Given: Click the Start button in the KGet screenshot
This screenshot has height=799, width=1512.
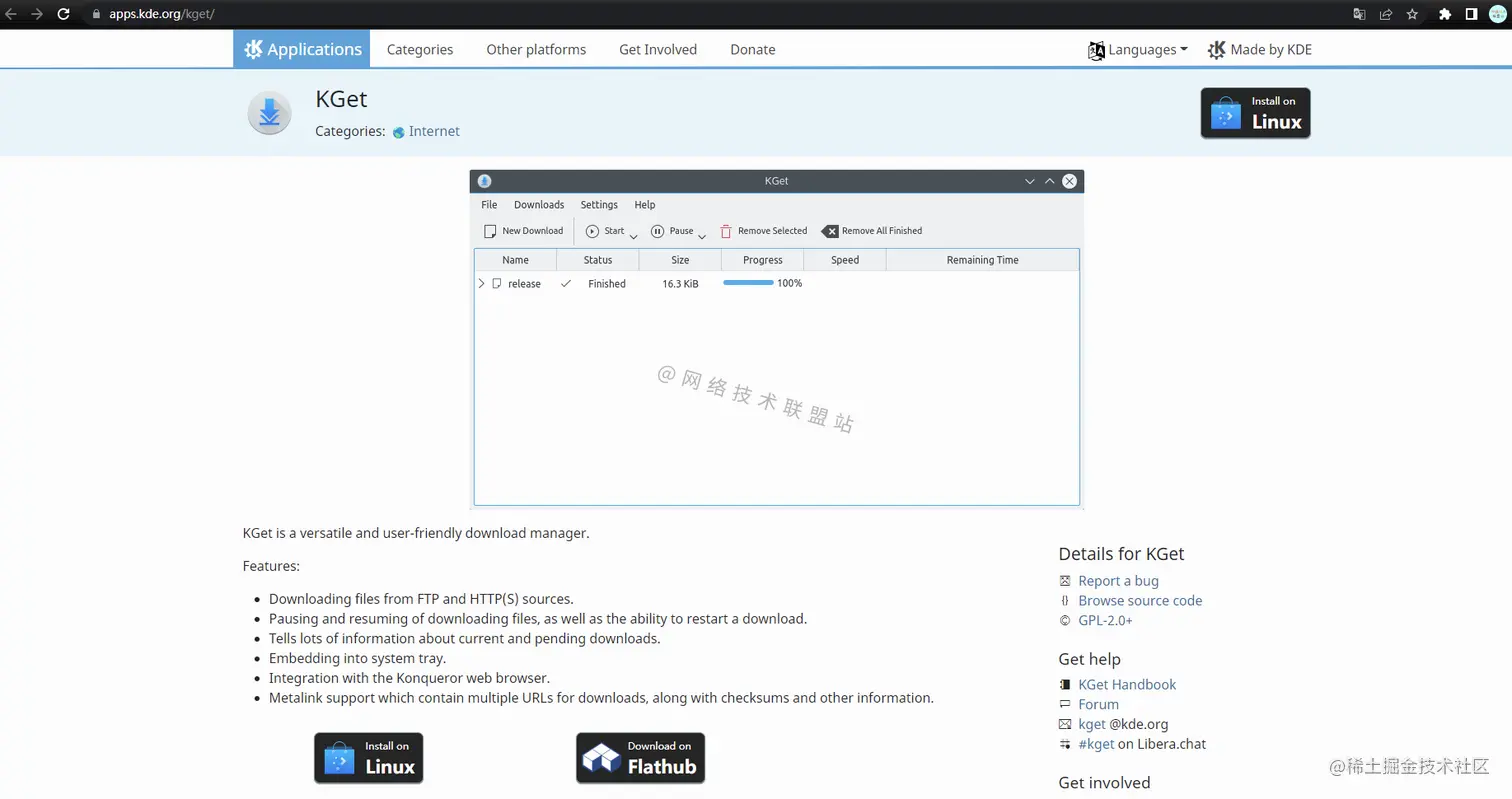Looking at the screenshot, I should pos(605,231).
